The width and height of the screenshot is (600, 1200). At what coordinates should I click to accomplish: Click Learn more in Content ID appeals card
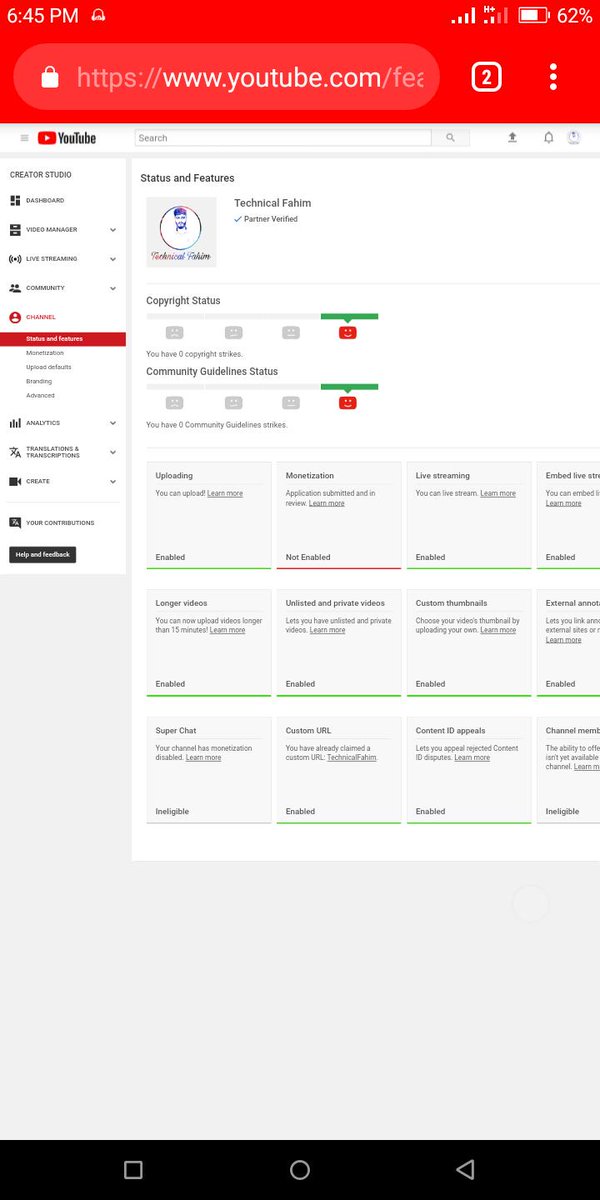472,758
